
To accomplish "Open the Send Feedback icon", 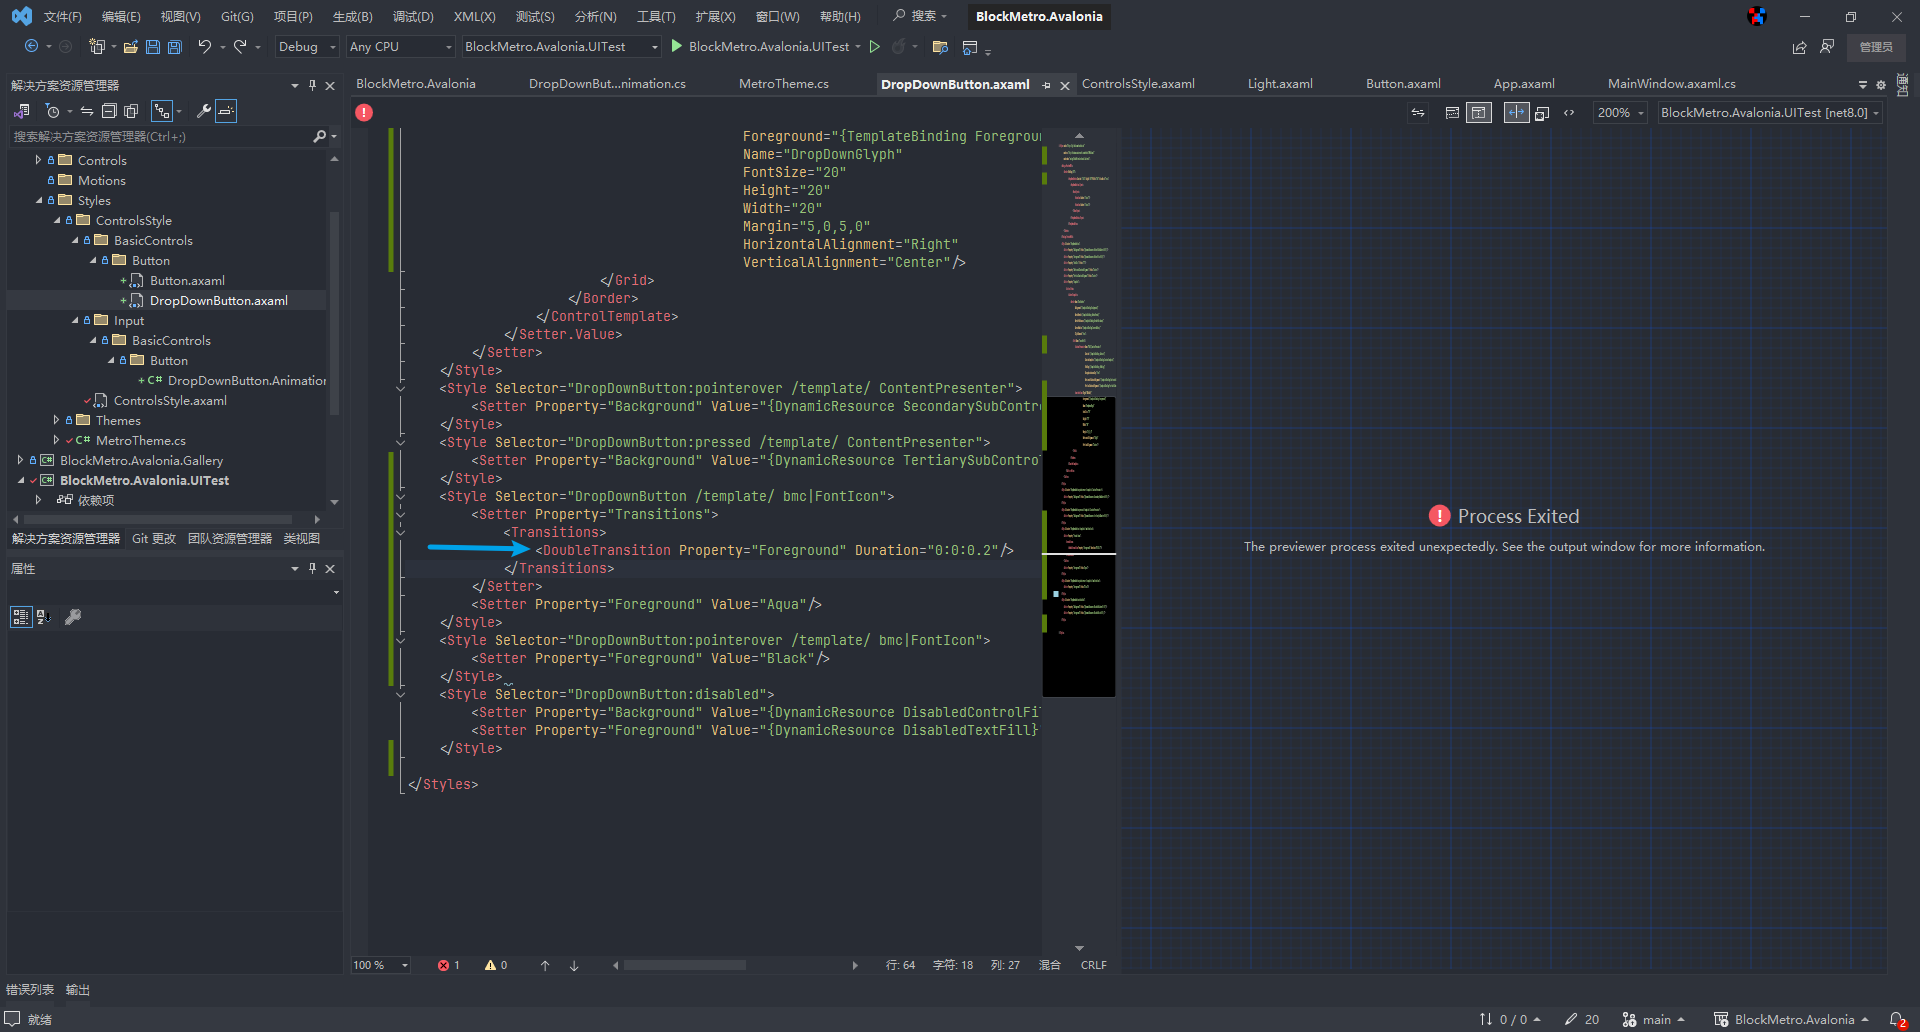I will (1827, 47).
